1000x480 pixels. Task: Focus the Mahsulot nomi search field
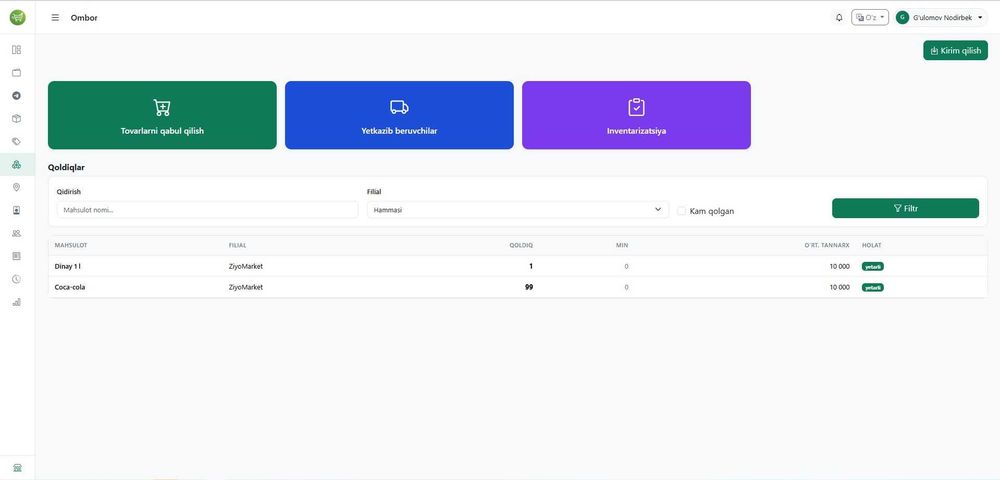click(207, 210)
